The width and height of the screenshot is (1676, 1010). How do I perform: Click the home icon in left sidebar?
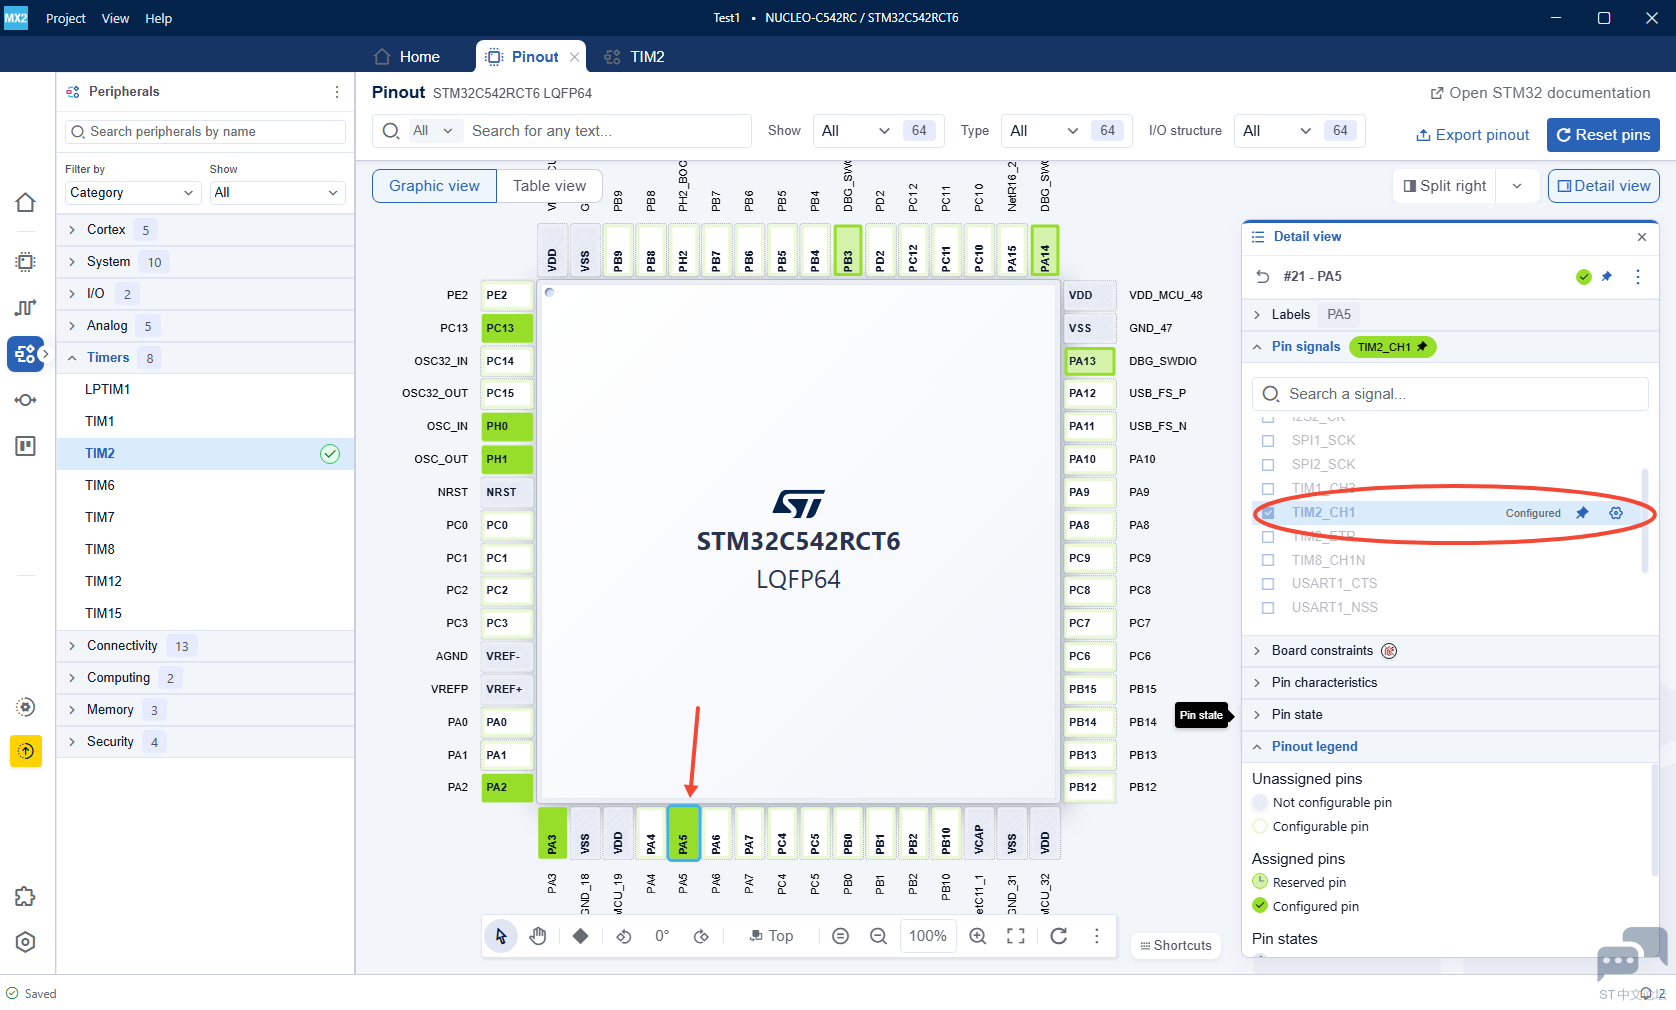(26, 202)
